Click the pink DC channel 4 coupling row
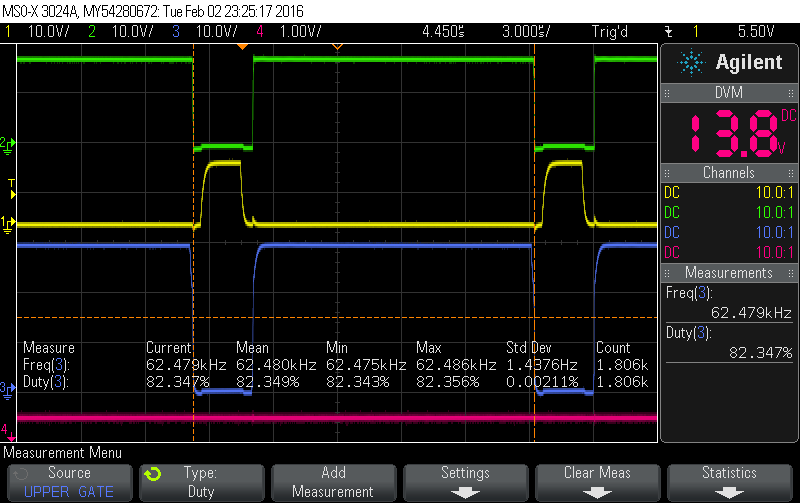 [729, 253]
